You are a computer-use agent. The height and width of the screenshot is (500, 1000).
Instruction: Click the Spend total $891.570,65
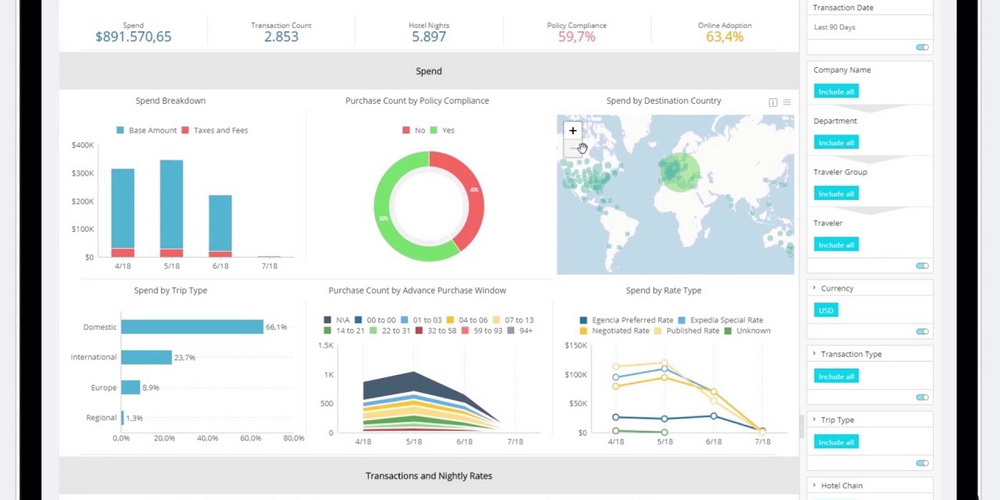133,36
